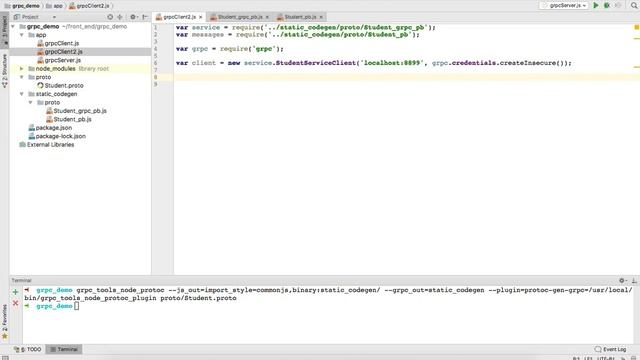Close the Student_pb.js tab
The width and height of the screenshot is (640, 360).
[x=321, y=17]
